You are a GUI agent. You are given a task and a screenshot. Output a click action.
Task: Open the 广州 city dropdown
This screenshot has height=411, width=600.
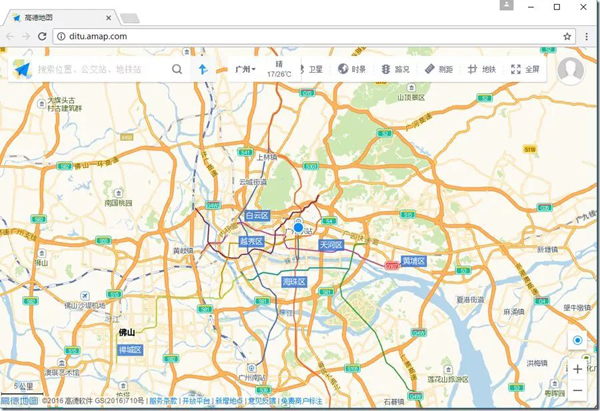(x=245, y=69)
